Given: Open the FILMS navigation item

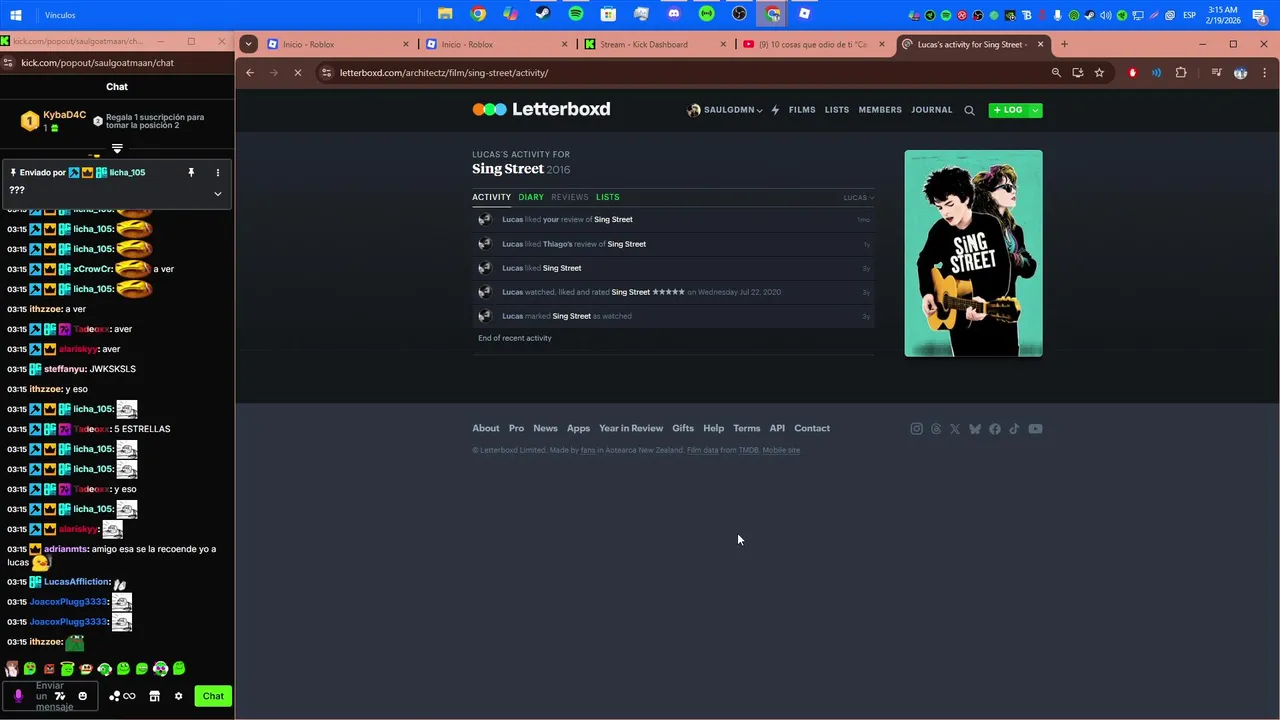Looking at the screenshot, I should [802, 110].
